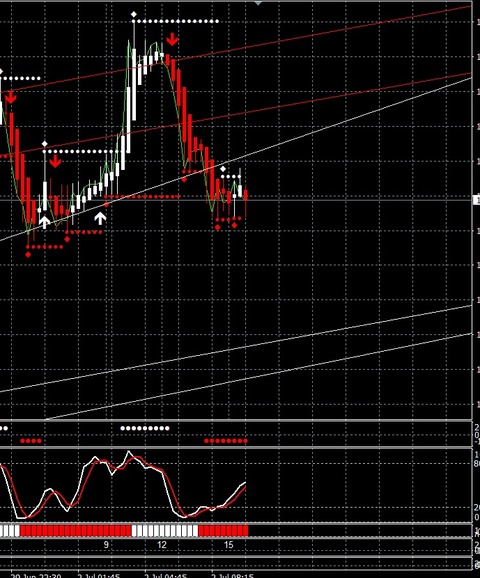Click the right red diamond below the latest candles
The height and width of the screenshot is (578, 480).
coord(234,225)
